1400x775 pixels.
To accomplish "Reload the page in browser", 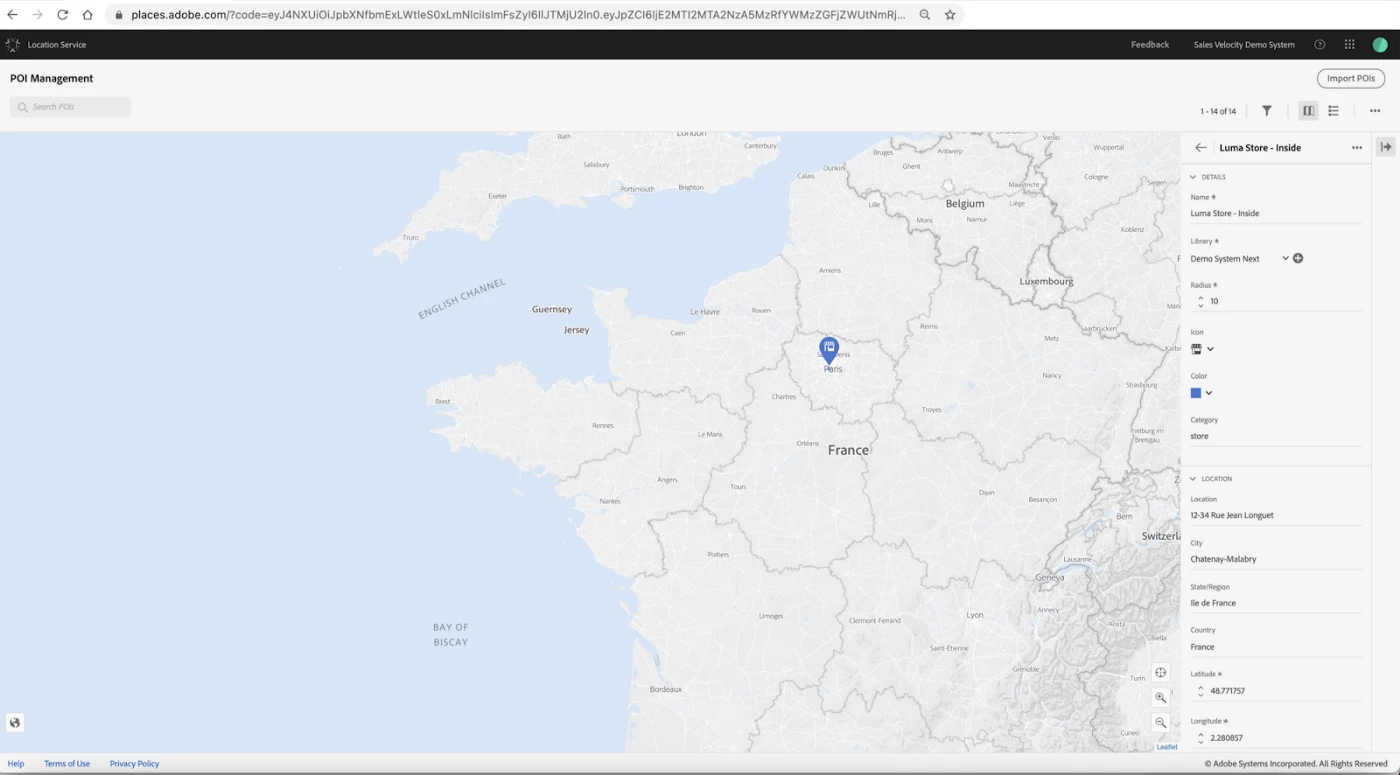I will [62, 15].
